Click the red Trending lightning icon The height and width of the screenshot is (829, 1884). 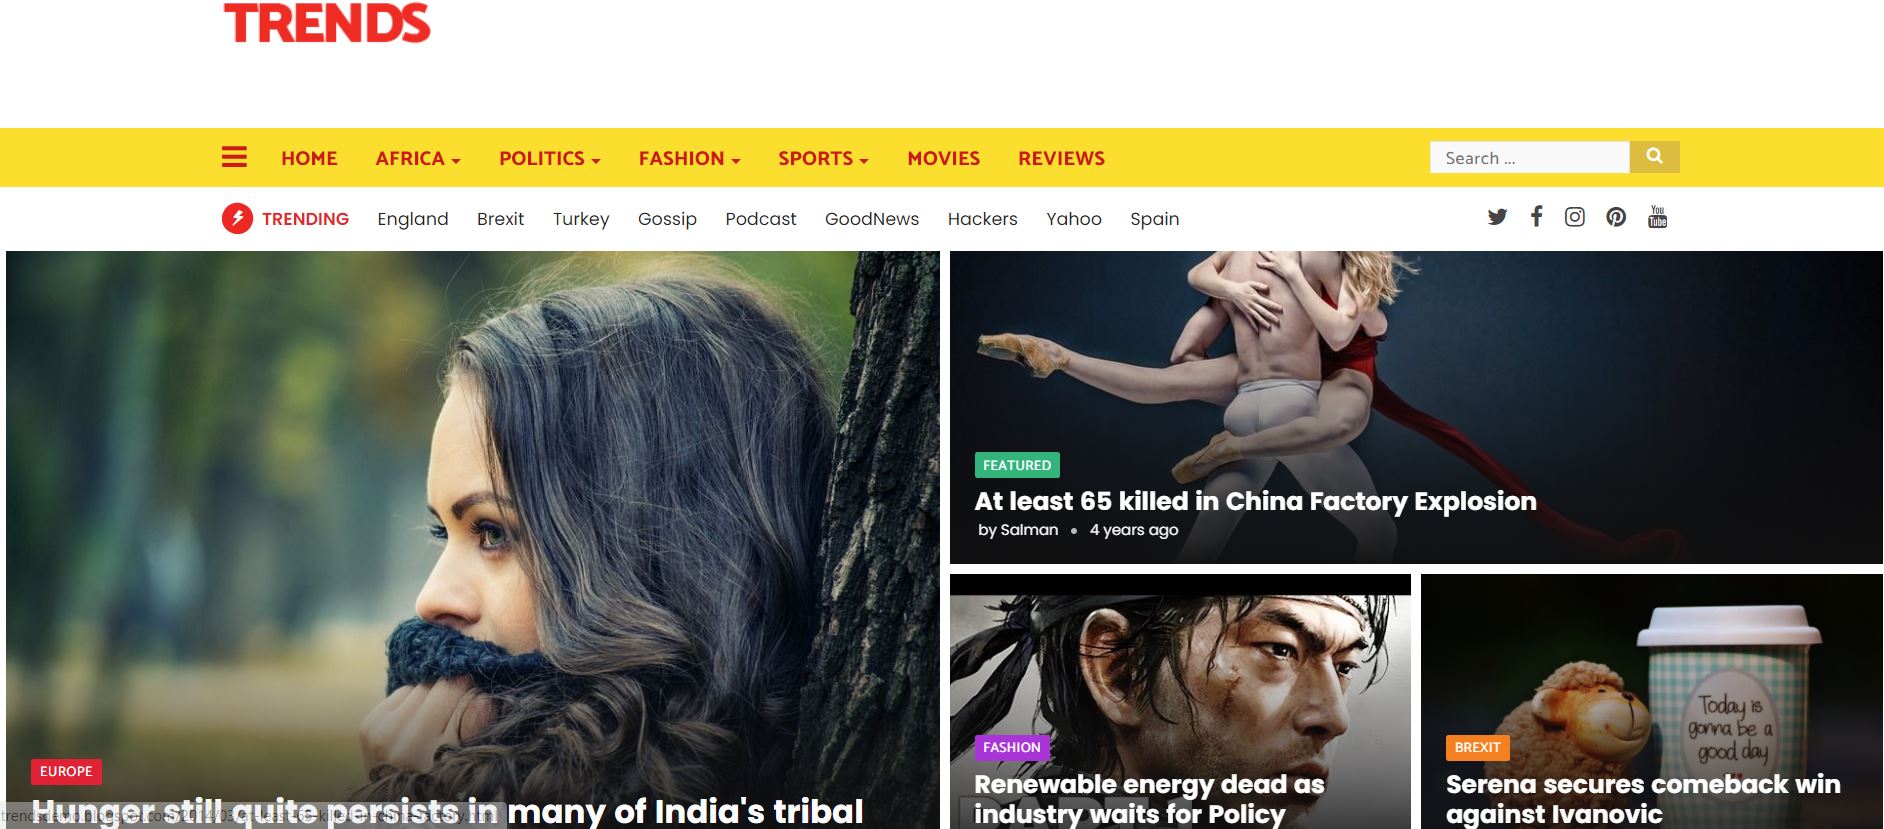[237, 218]
